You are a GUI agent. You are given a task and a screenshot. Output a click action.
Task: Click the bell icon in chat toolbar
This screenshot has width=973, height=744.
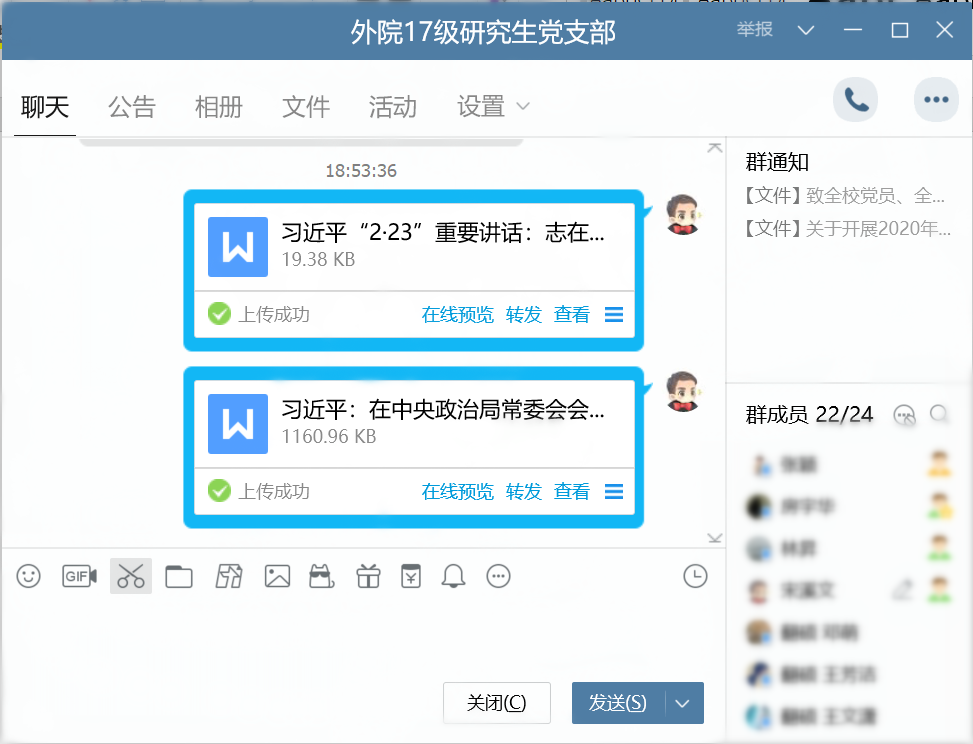point(454,576)
